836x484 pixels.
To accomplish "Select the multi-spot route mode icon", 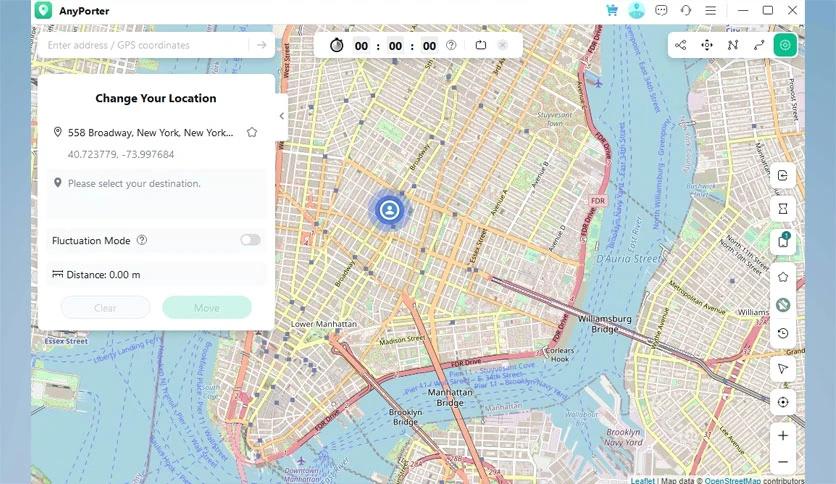I will tap(733, 45).
